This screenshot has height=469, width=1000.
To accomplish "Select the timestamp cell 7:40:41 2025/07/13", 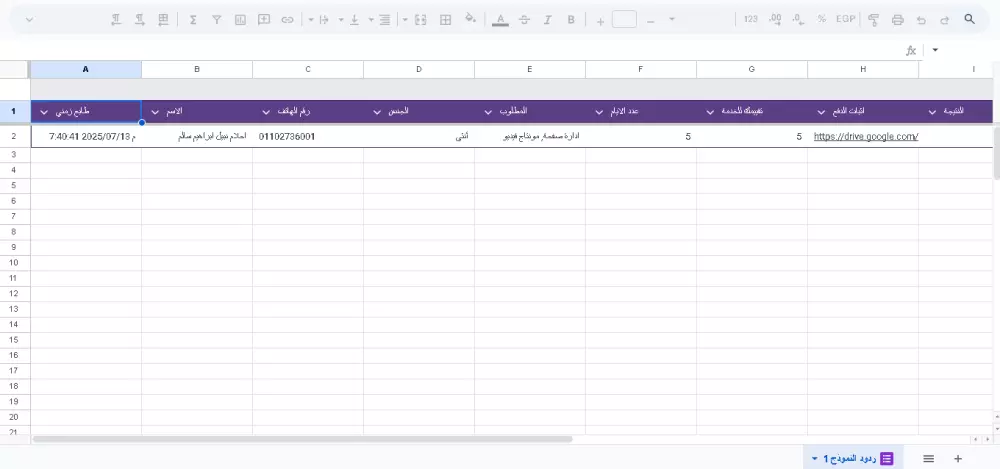I will (x=86, y=137).
